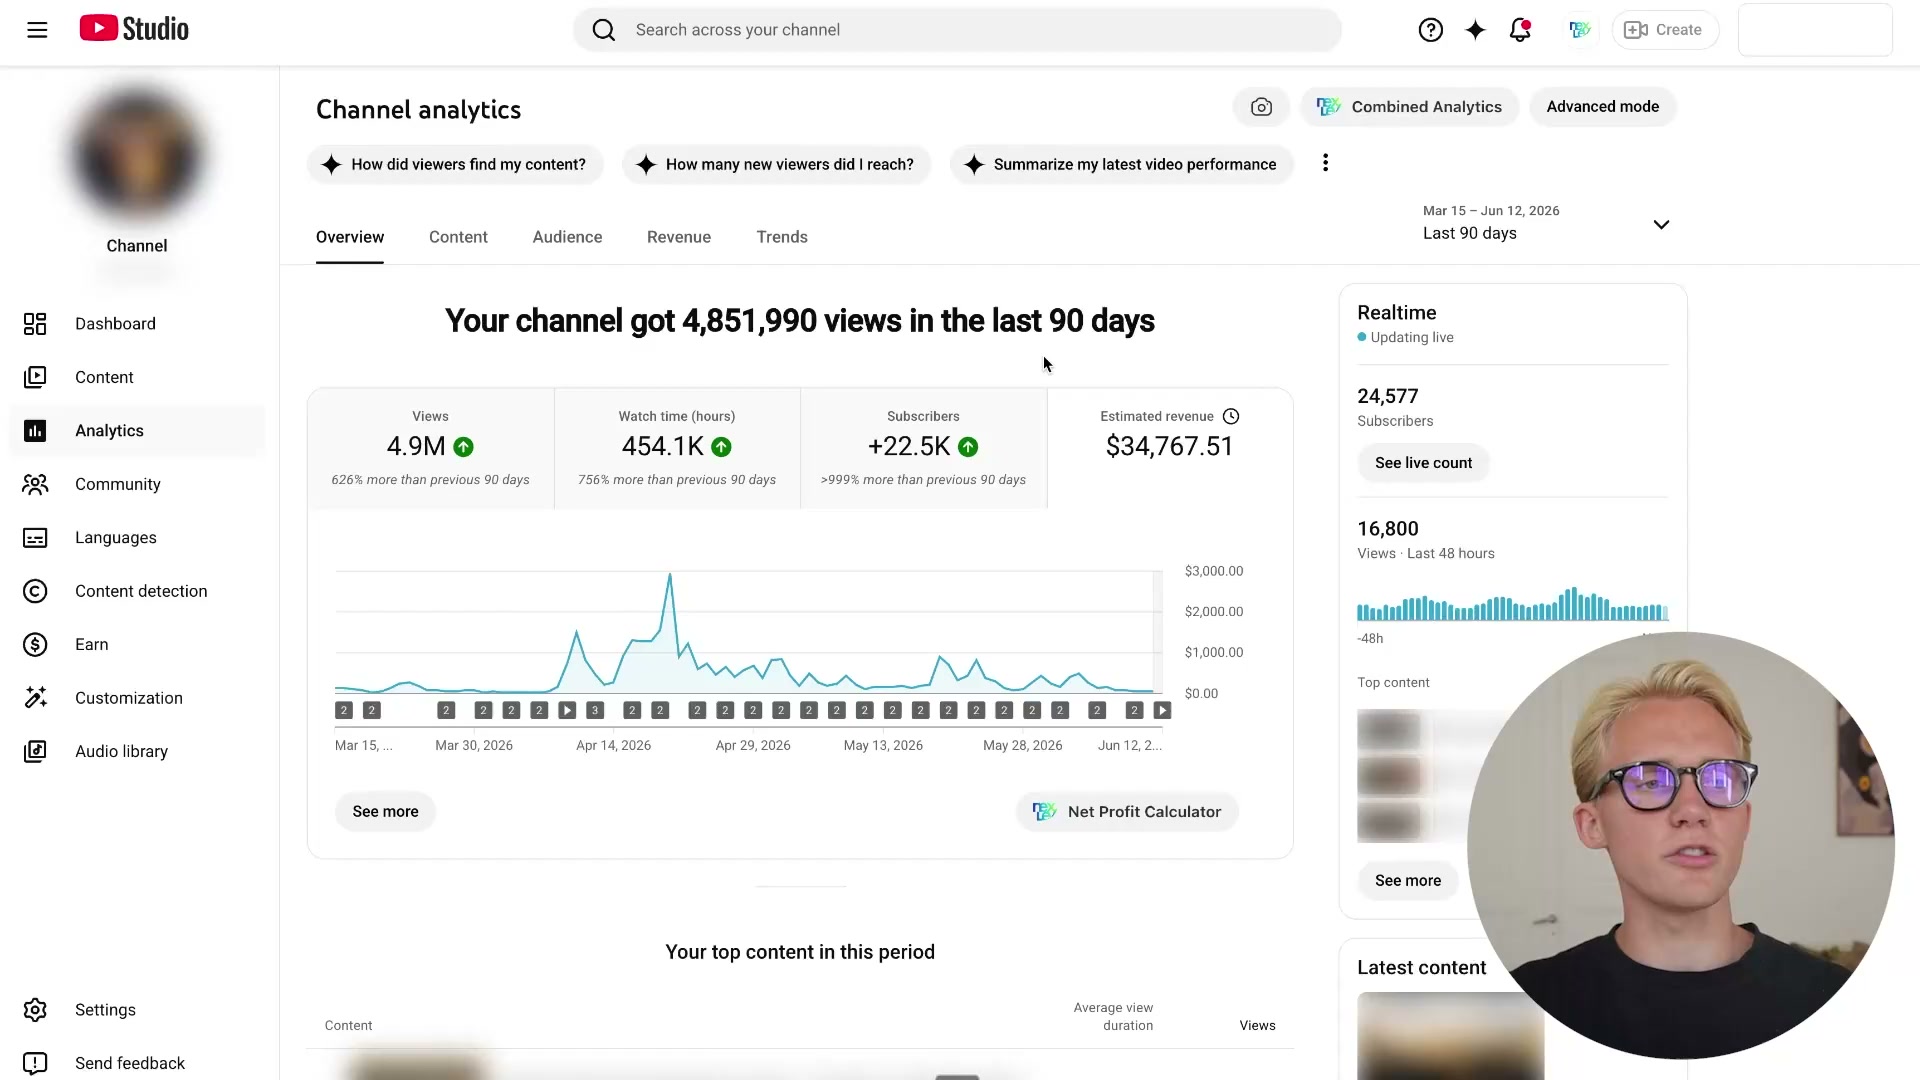1920x1080 pixels.
Task: Switch to the Revenue tab
Action: tap(679, 237)
